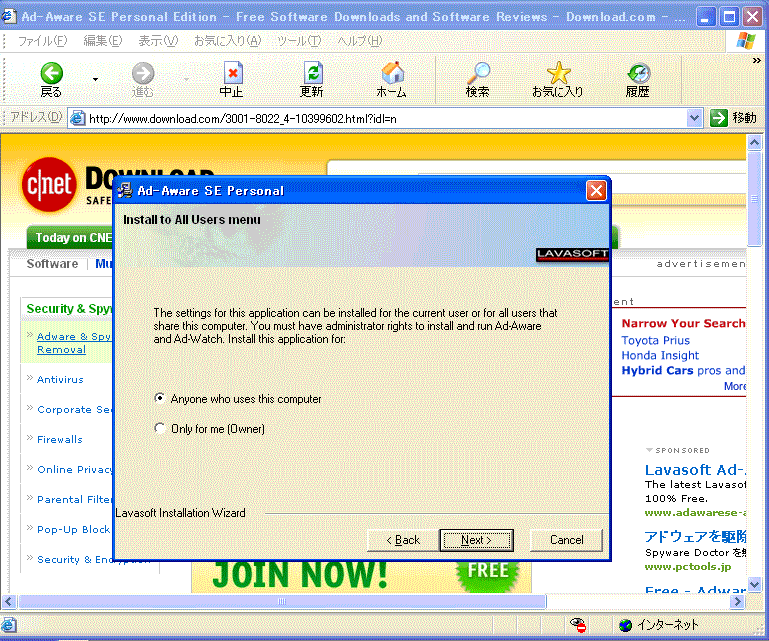Open the ヘルプ menu
The height and width of the screenshot is (641, 769).
point(359,41)
